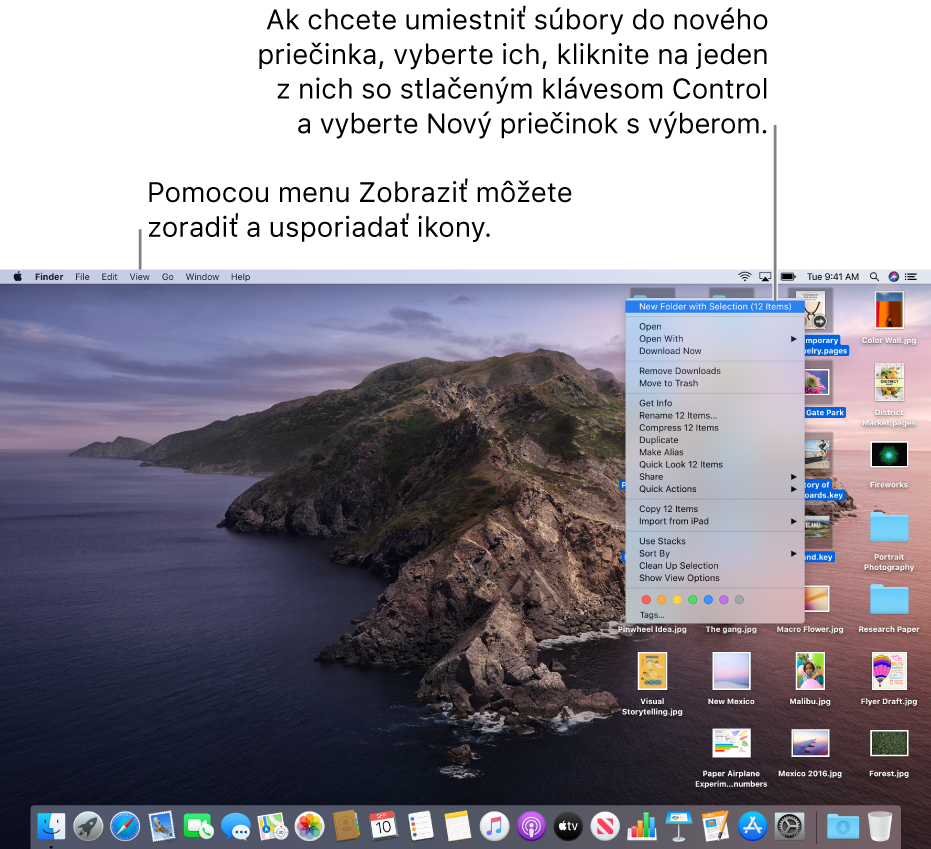
Task: Select the Malibu.jpg desktop file
Action: click(810, 679)
